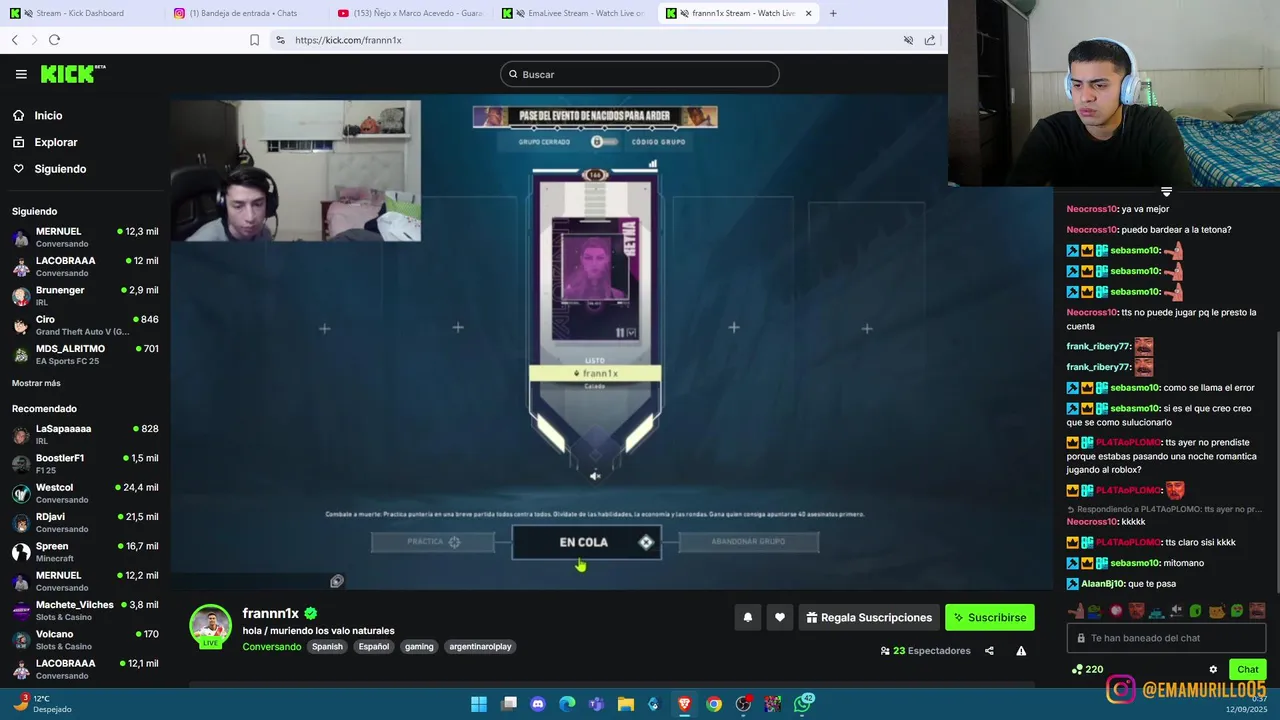The image size is (1280, 720).
Task: Open LACOBRAAA 12 mil followed channel
Action: [85, 266]
